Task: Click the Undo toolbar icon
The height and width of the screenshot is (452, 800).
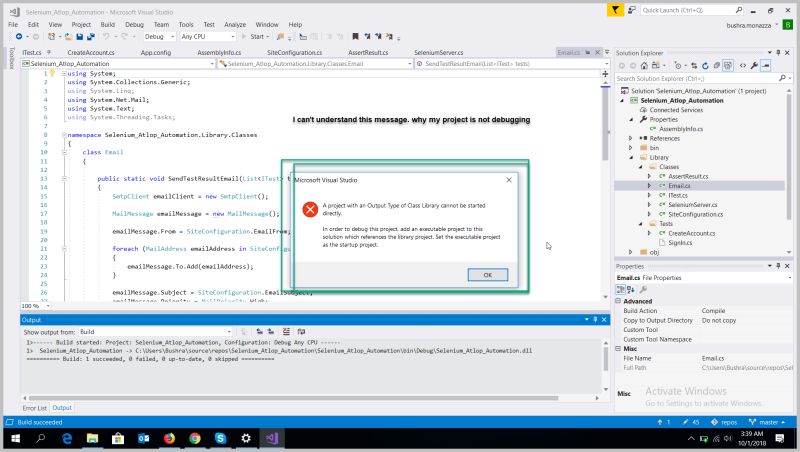Action: [x=106, y=37]
